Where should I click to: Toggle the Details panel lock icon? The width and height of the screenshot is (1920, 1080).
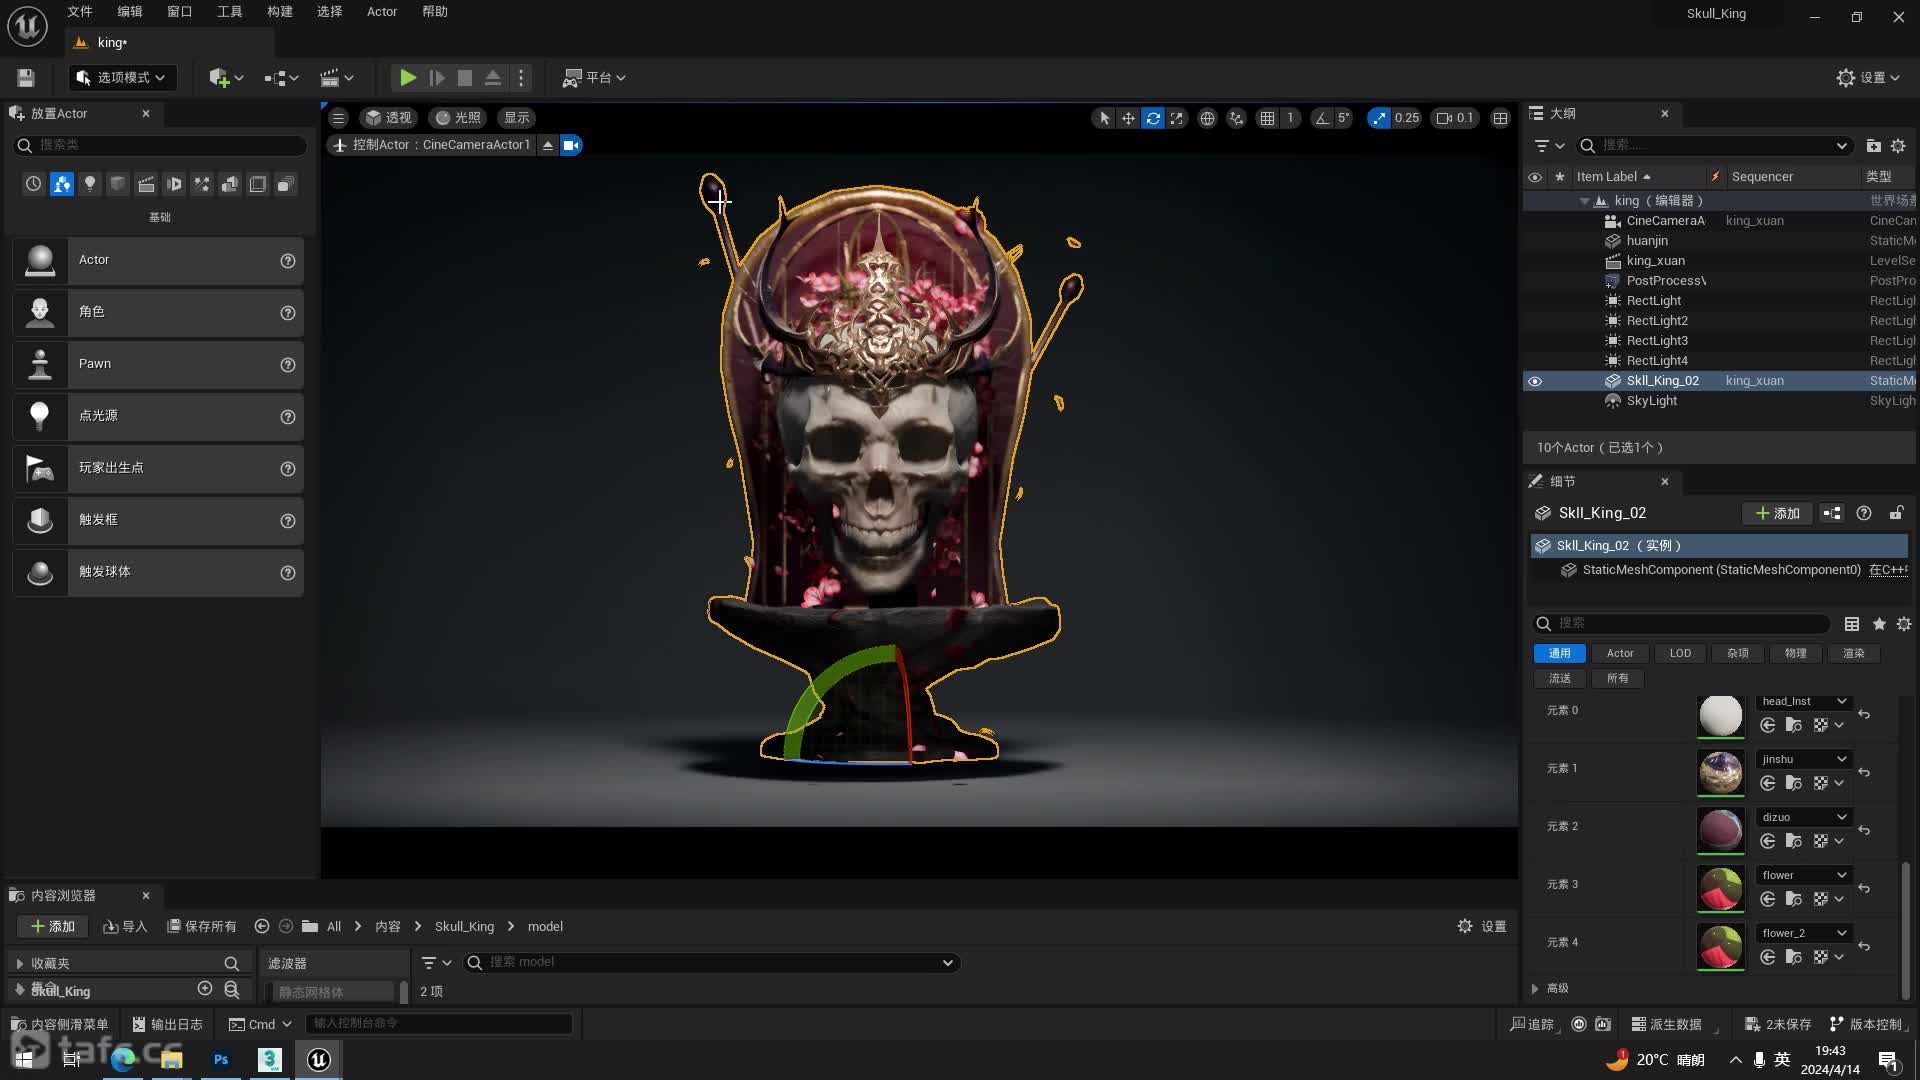(1896, 513)
